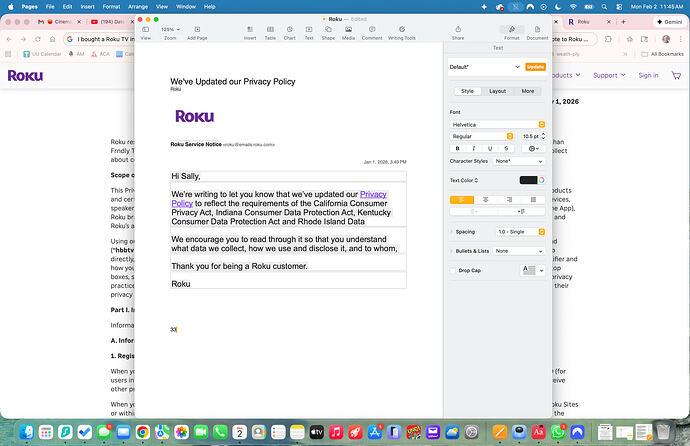Click the black text color swatch

pyautogui.click(x=528, y=180)
